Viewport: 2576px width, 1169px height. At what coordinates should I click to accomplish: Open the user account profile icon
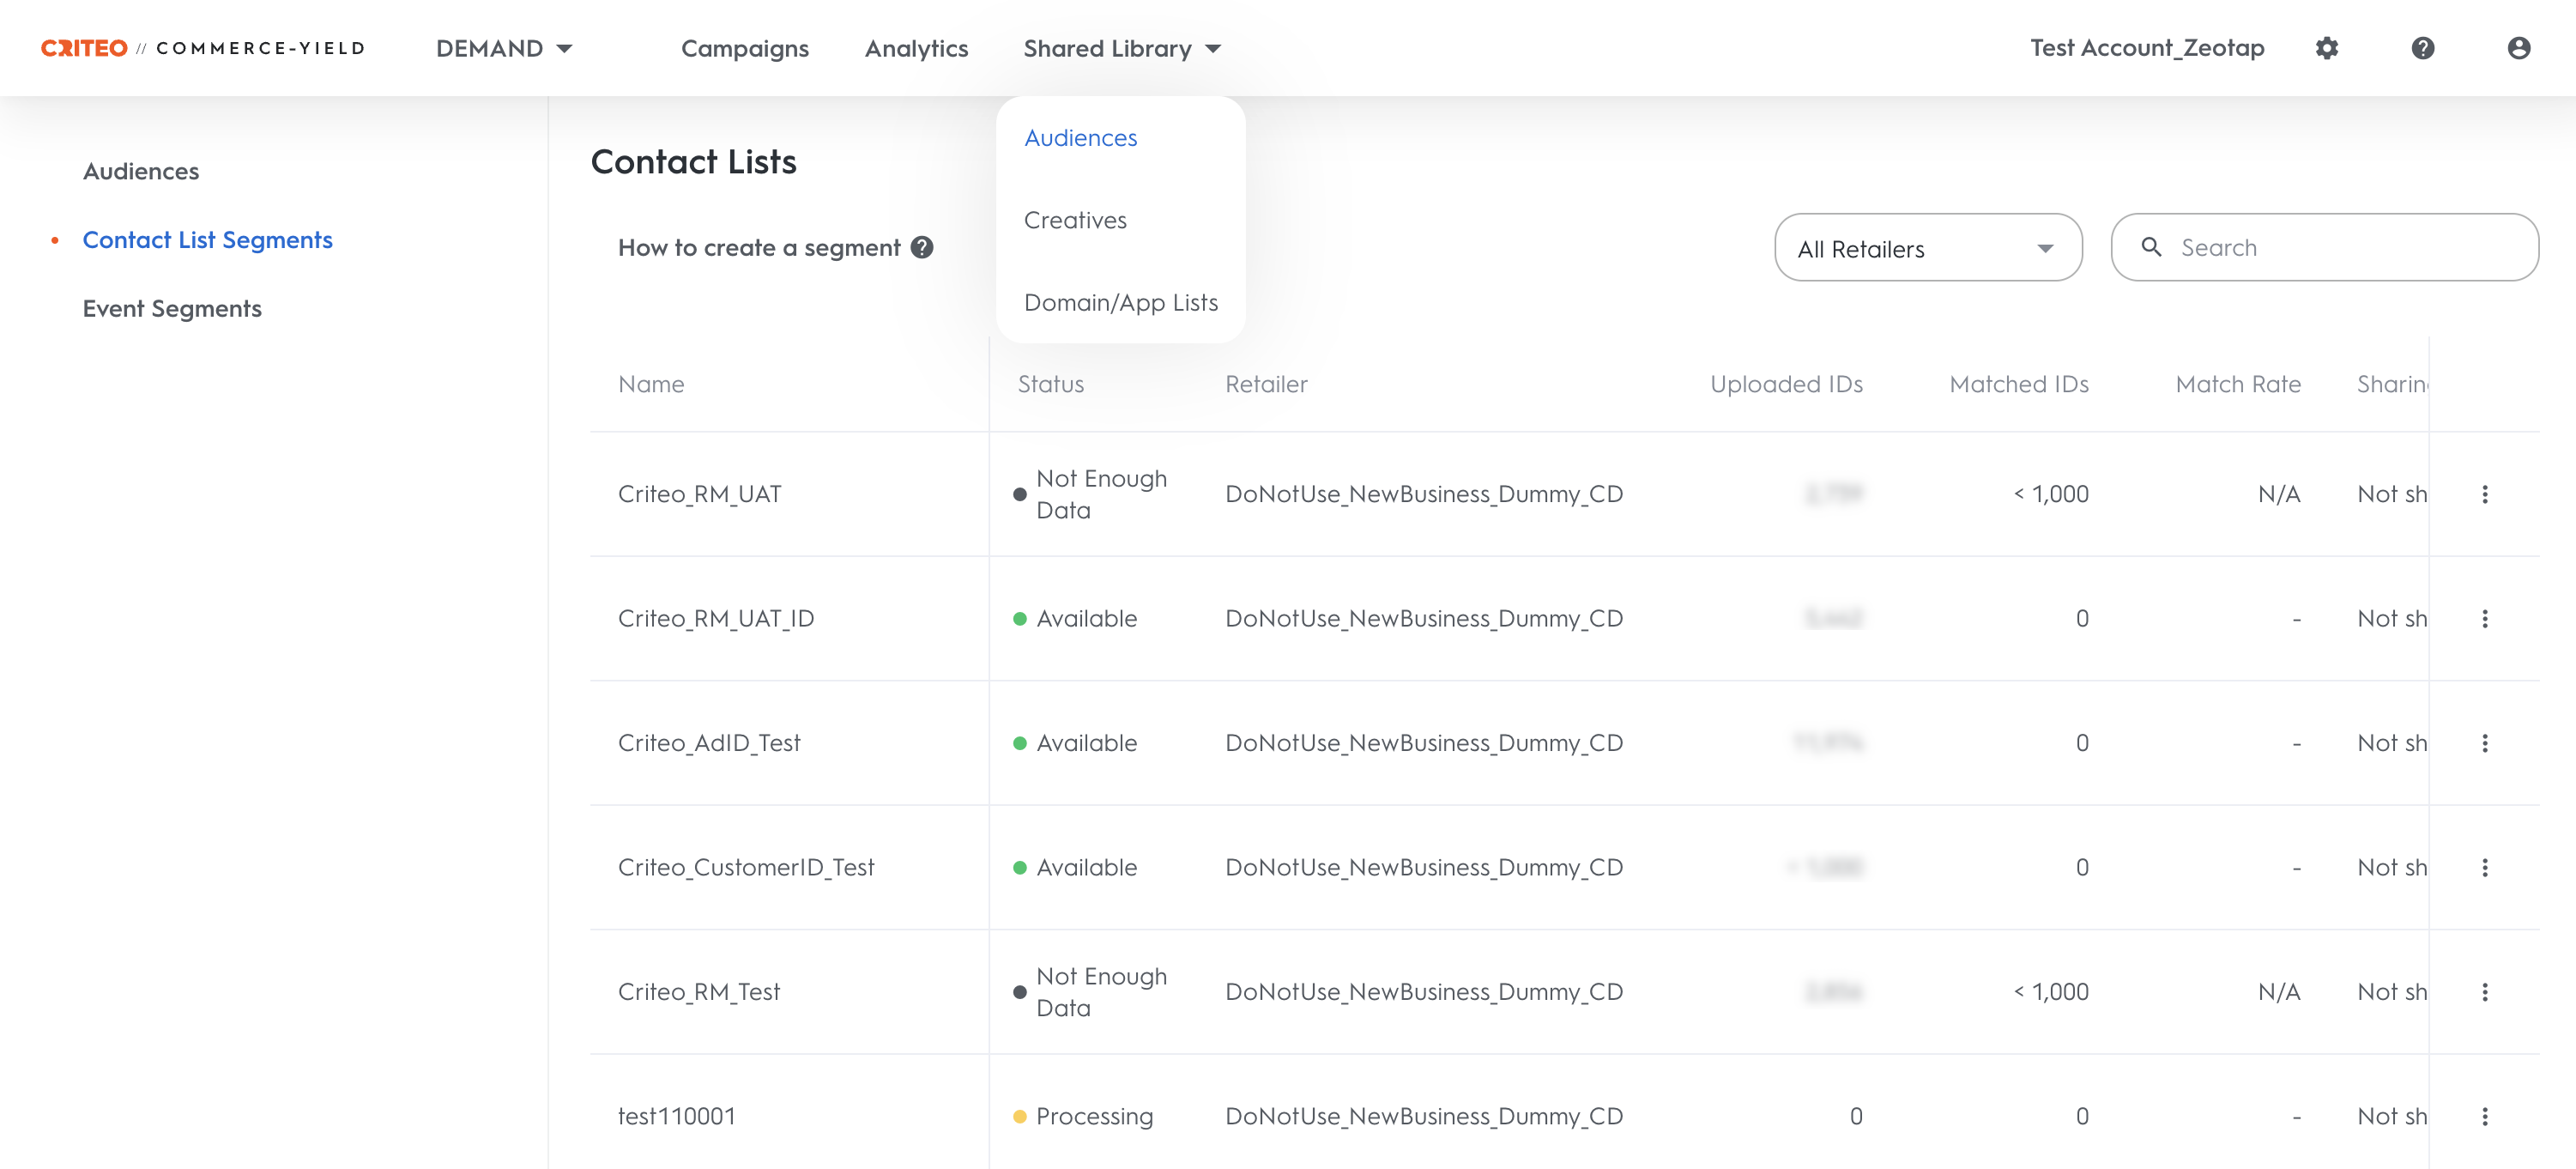2518,48
